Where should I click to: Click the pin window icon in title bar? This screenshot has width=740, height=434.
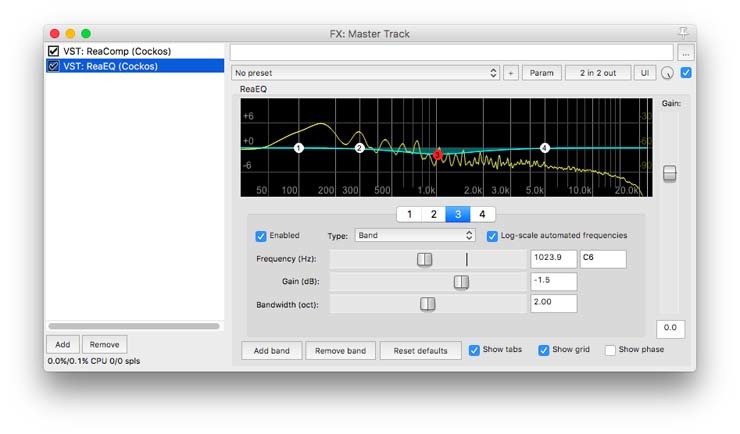(683, 33)
